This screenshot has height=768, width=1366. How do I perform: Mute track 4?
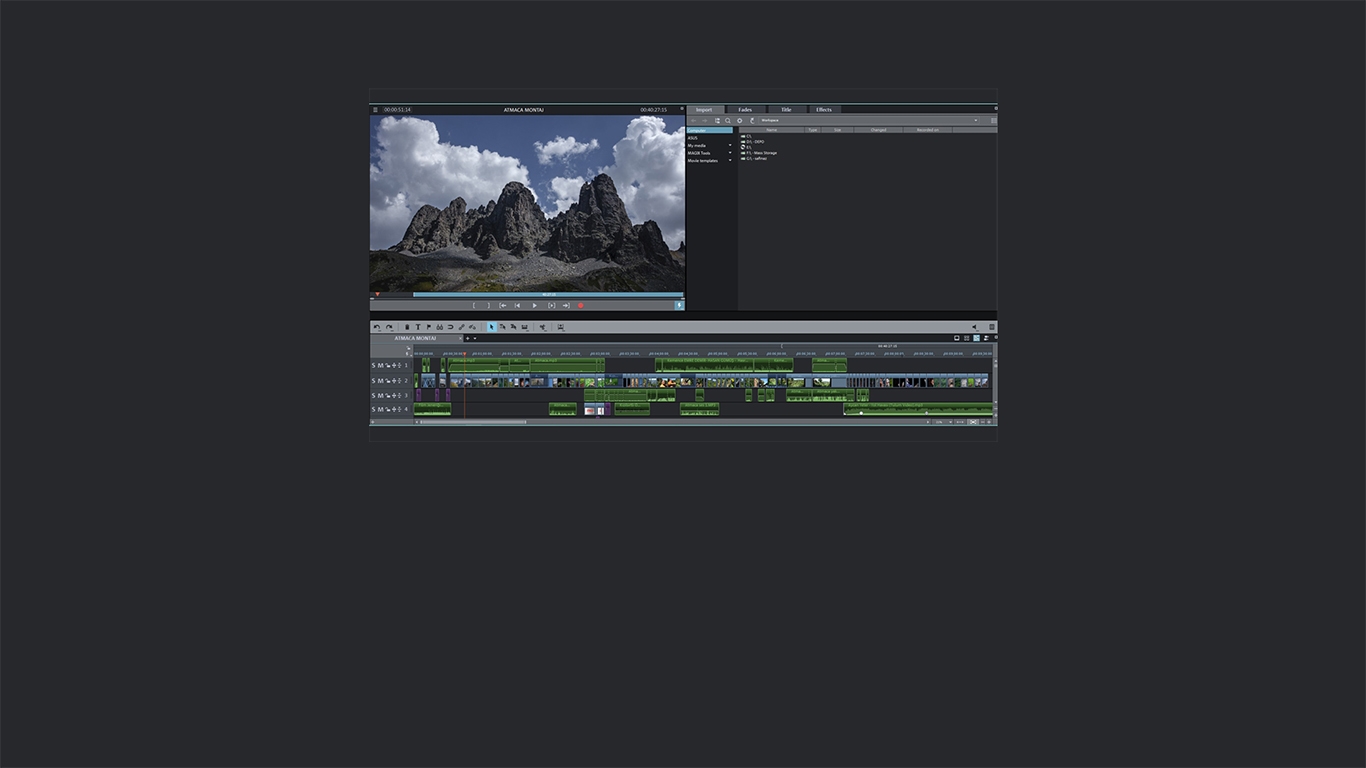point(380,410)
